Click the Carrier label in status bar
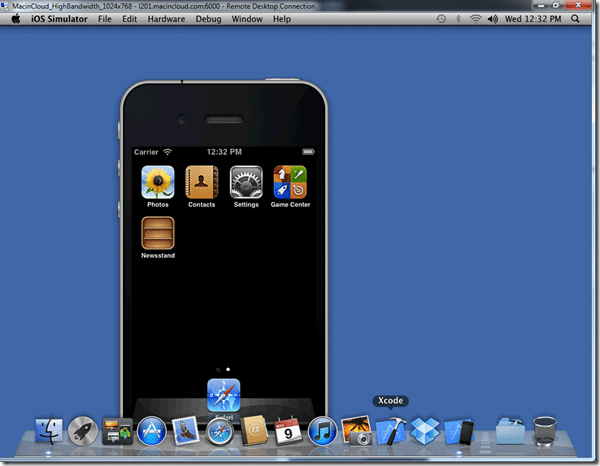This screenshot has width=600, height=466. [x=146, y=152]
